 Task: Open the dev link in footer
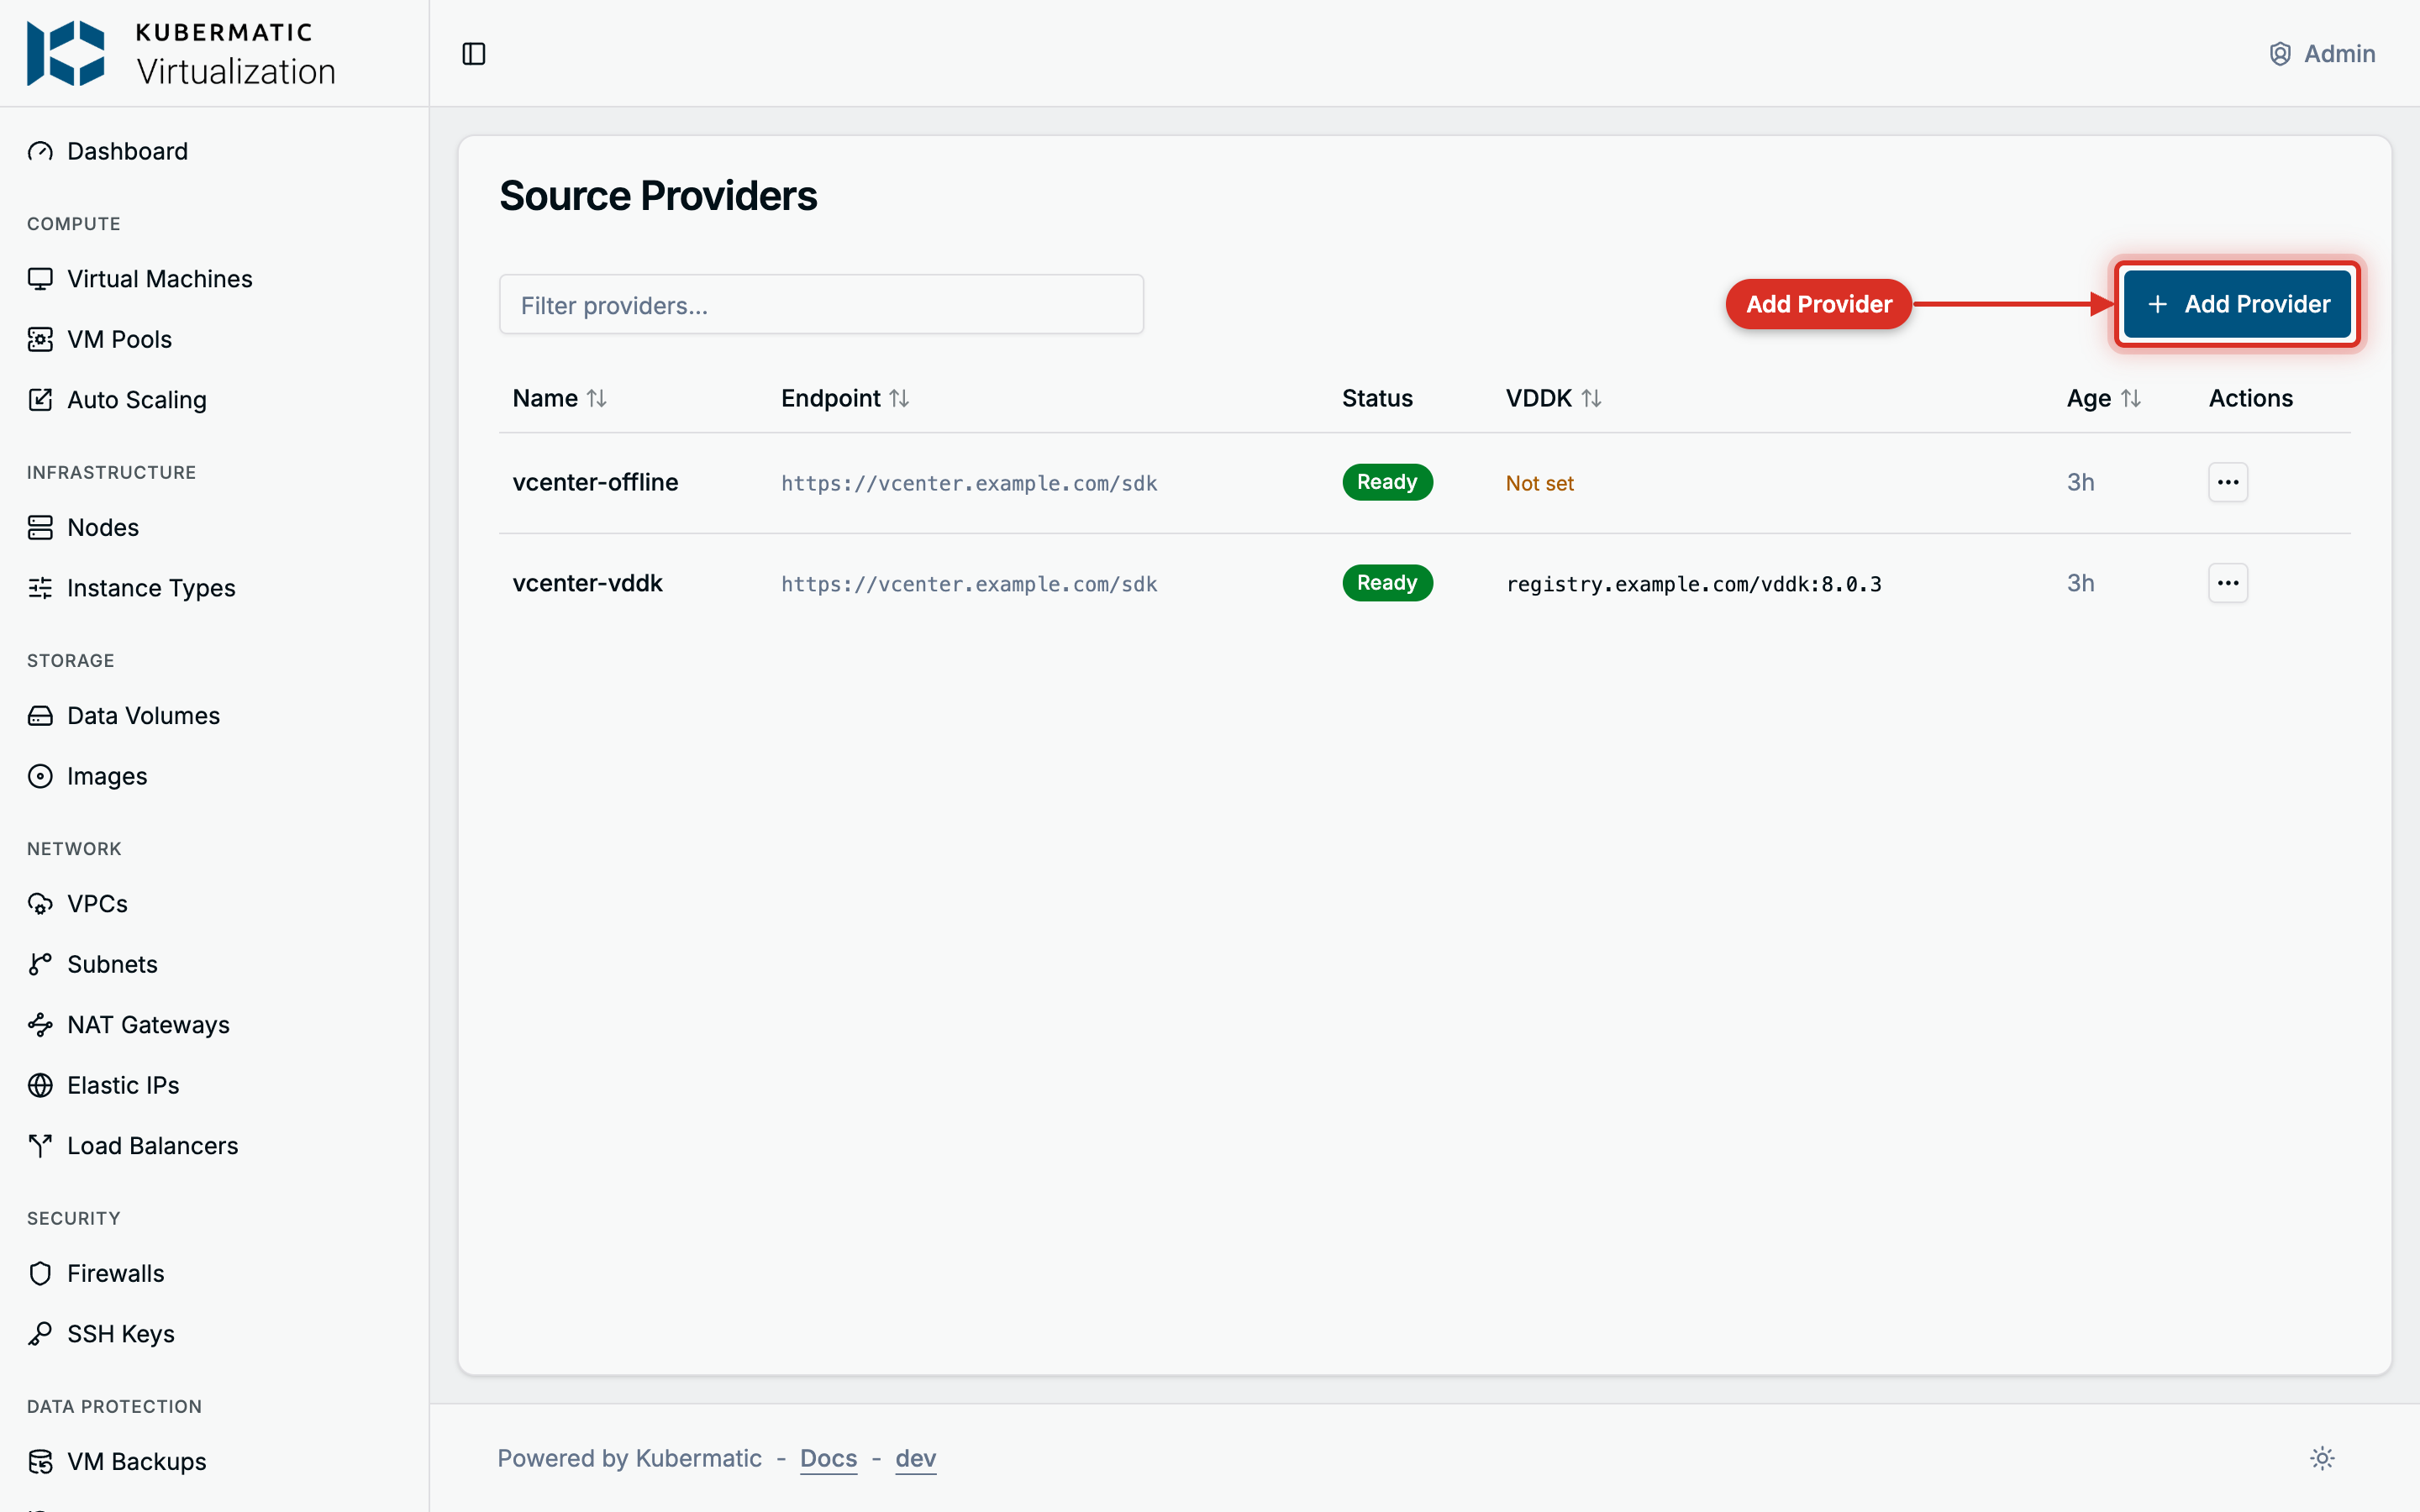click(x=916, y=1458)
